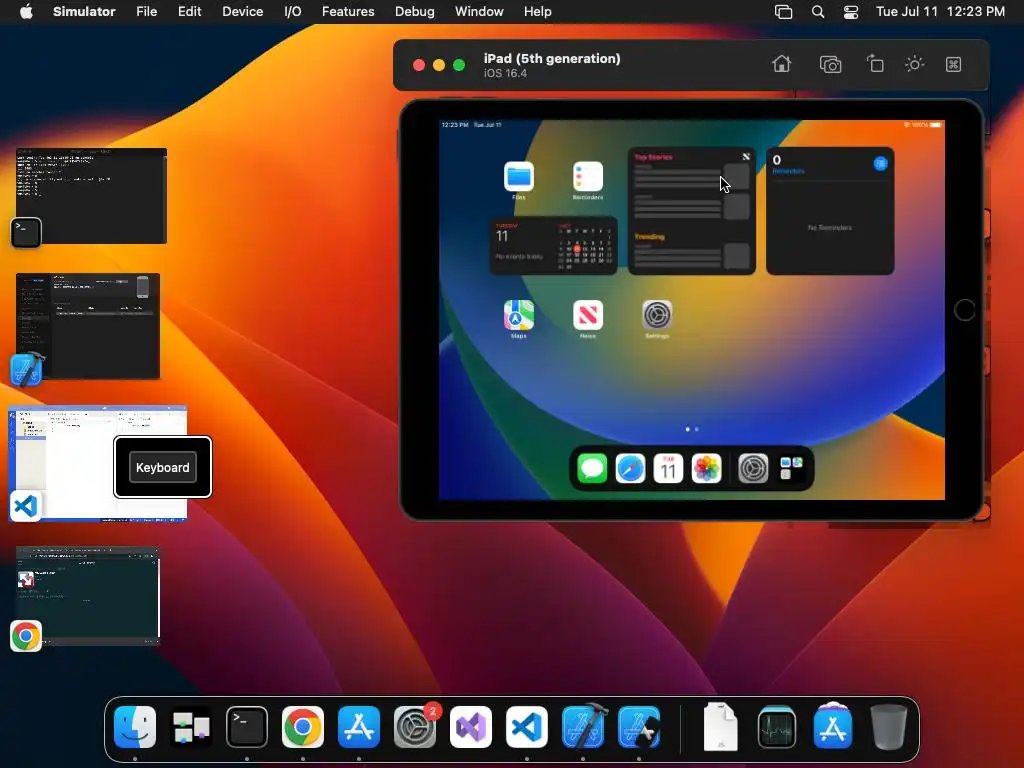
Task: Open Google Chrome from the macOS Dock
Action: [303, 727]
